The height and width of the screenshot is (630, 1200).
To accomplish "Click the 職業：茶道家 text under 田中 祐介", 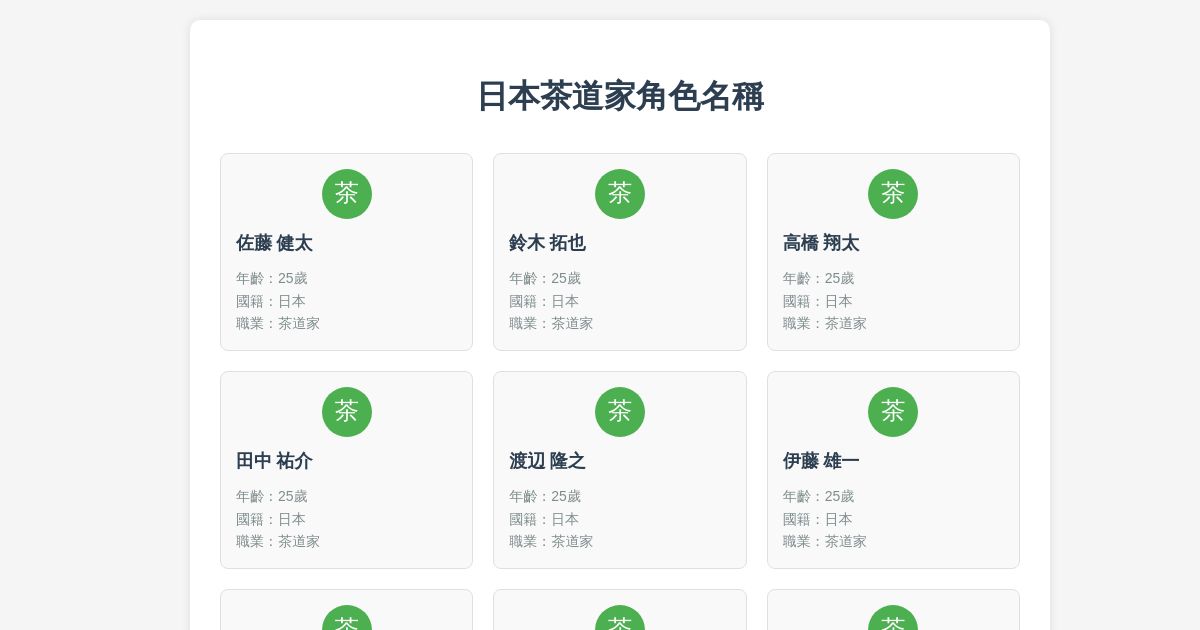I will (278, 541).
